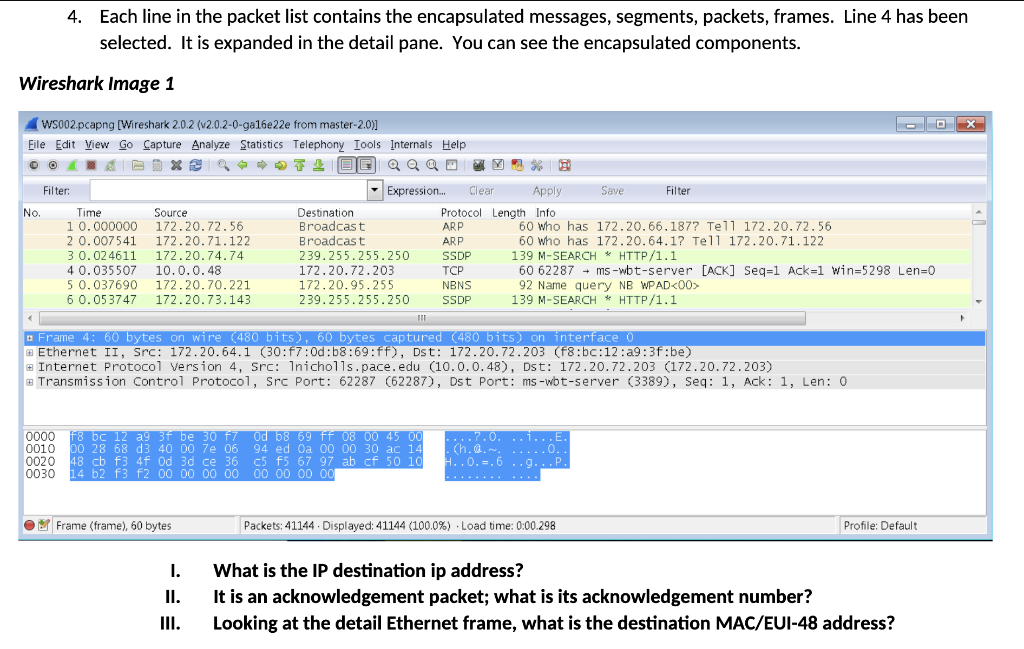
Task: Apply the current display filter
Action: tap(547, 190)
